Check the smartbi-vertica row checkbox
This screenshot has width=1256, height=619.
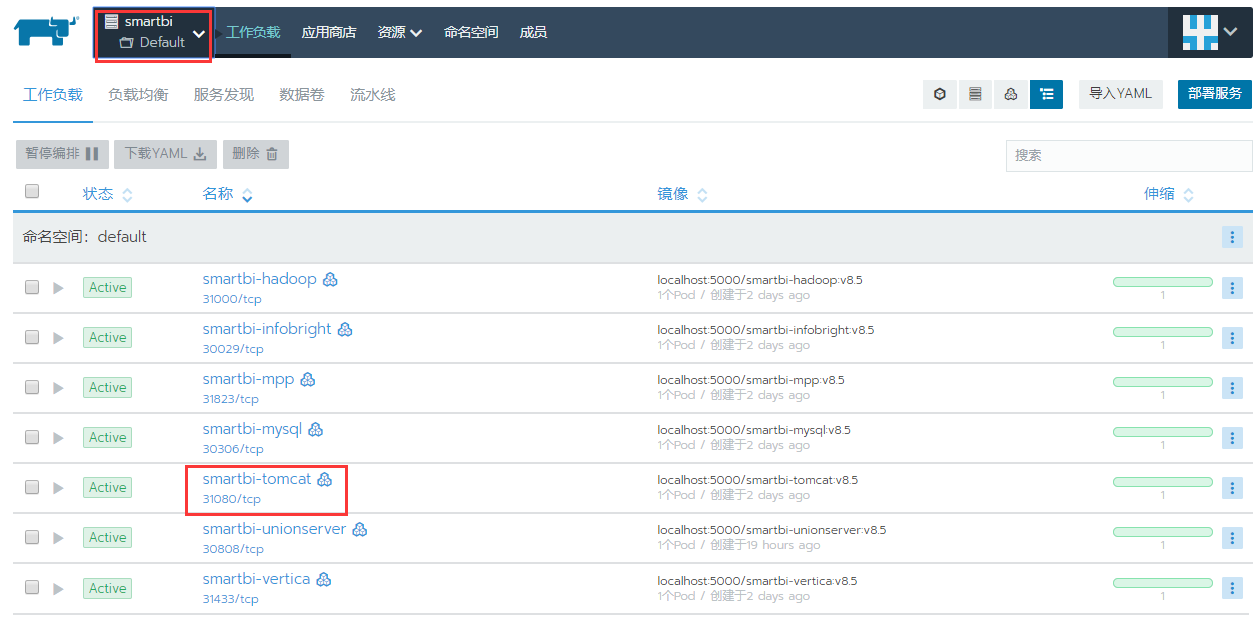tap(32, 587)
